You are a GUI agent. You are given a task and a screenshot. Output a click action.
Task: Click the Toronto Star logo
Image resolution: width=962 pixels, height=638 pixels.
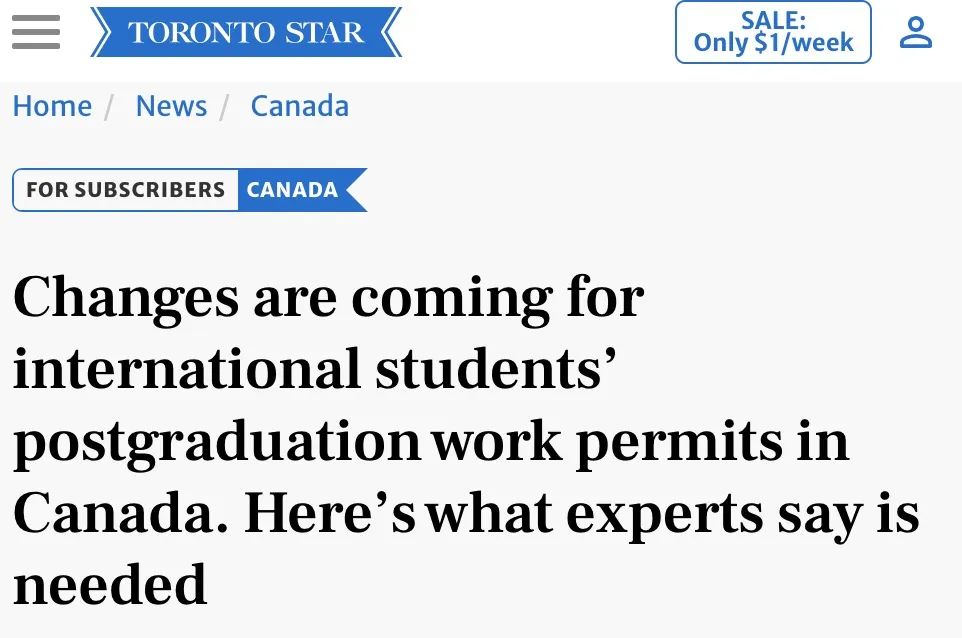245,32
